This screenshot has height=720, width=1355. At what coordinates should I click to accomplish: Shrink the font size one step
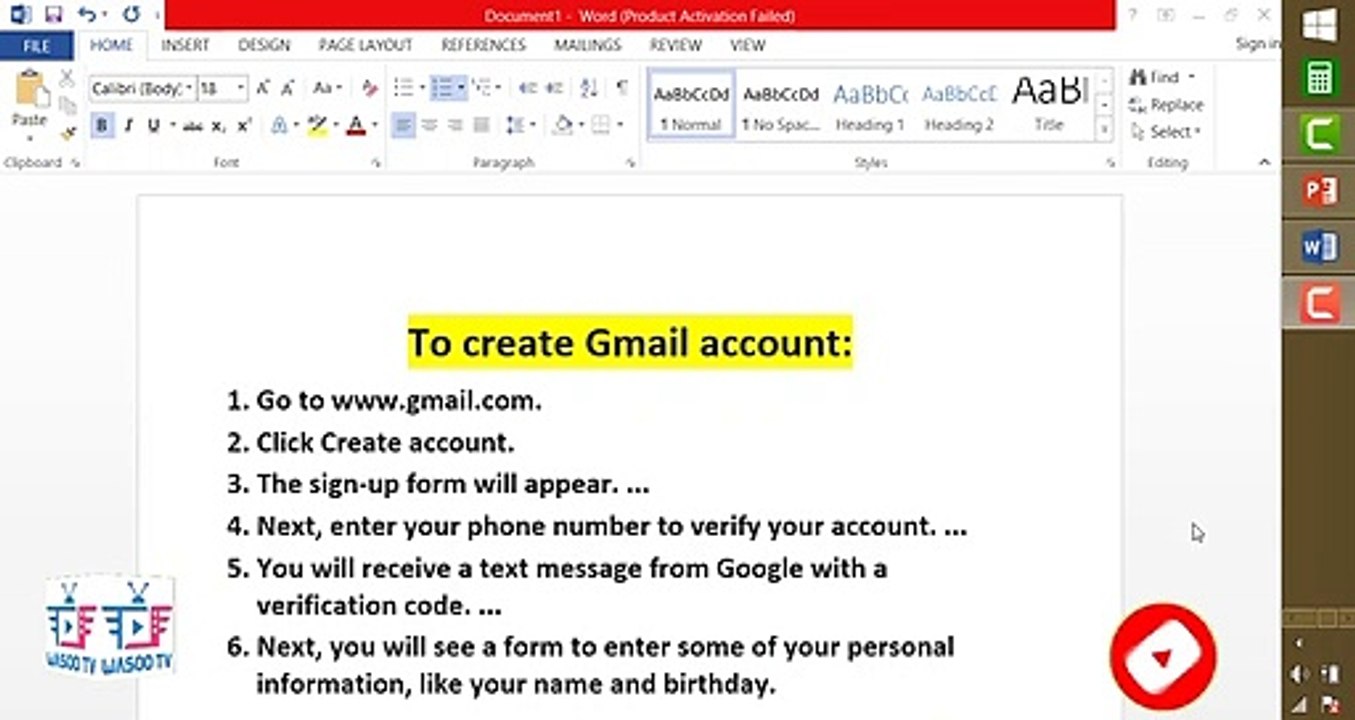(x=288, y=88)
